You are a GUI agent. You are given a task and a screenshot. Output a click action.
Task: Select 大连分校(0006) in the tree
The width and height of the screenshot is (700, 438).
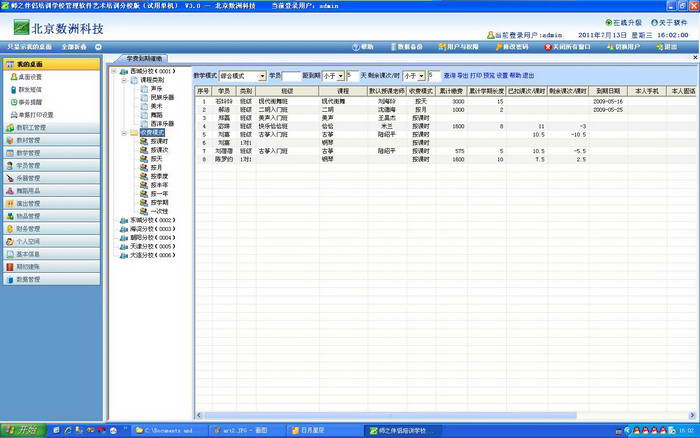click(152, 255)
